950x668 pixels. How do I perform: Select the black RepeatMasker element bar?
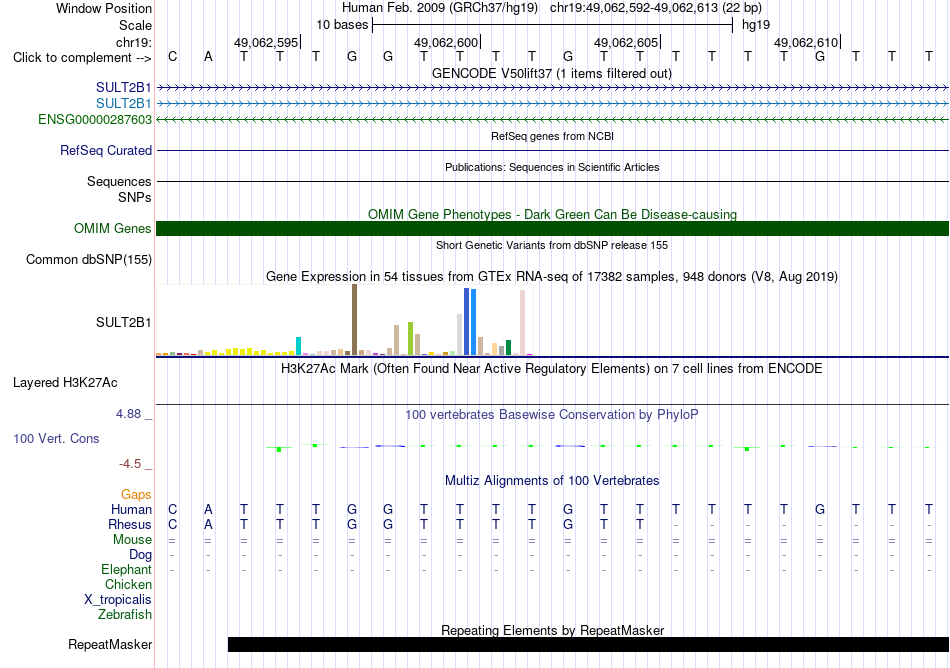tap(588, 644)
